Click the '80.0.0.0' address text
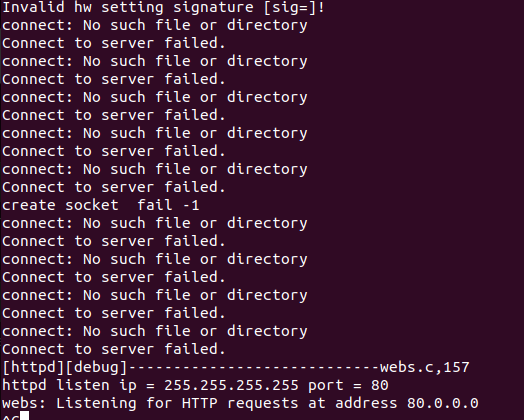 click(442, 403)
